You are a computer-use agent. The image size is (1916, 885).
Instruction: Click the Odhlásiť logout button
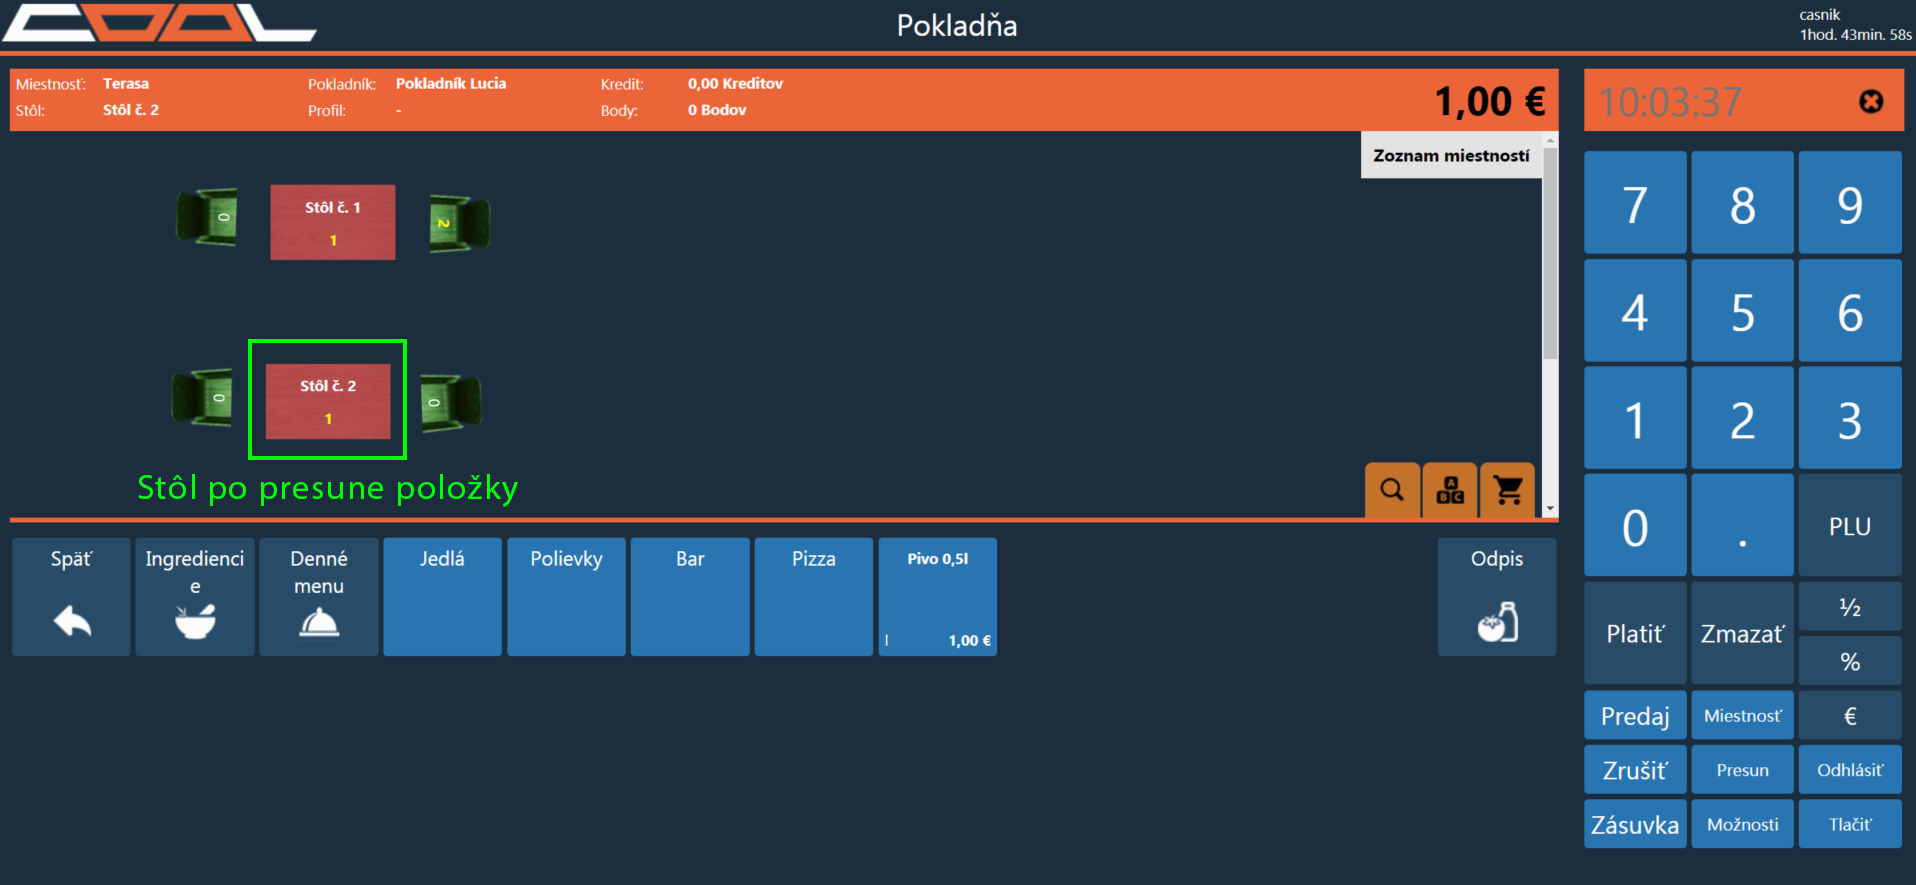tap(1849, 770)
